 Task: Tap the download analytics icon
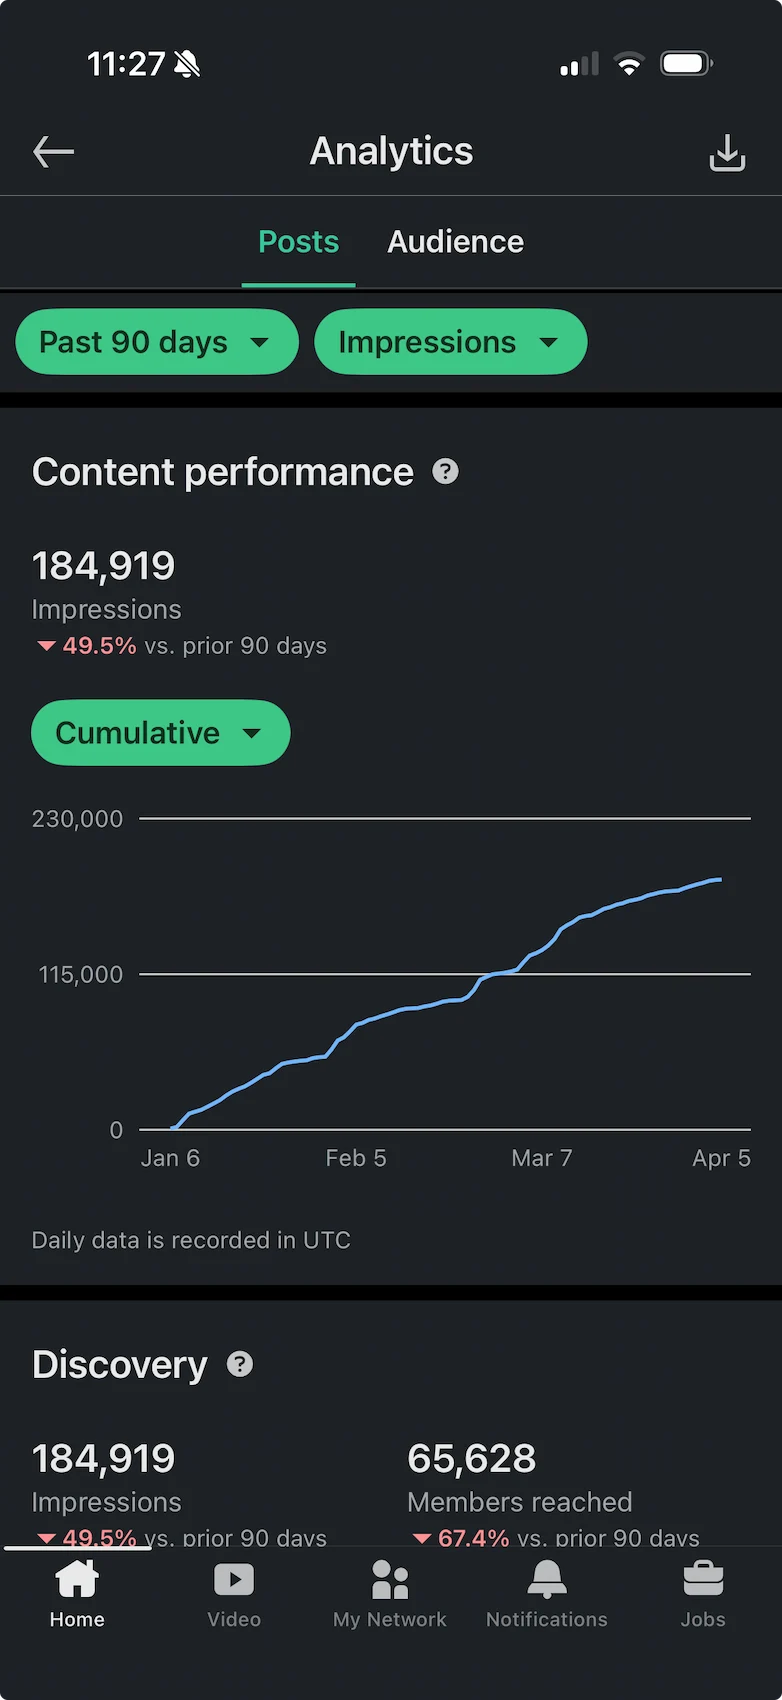click(x=727, y=152)
